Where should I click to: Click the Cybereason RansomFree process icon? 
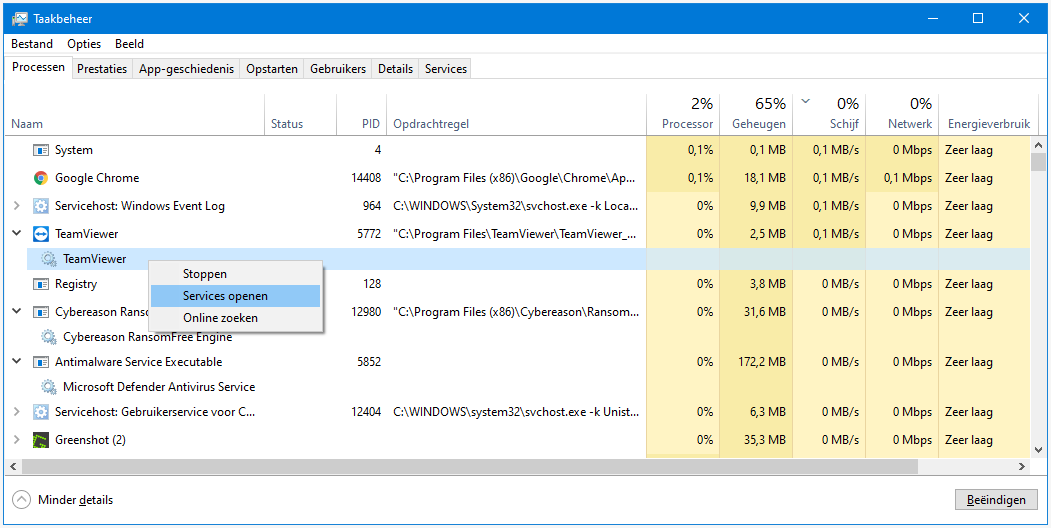41,312
